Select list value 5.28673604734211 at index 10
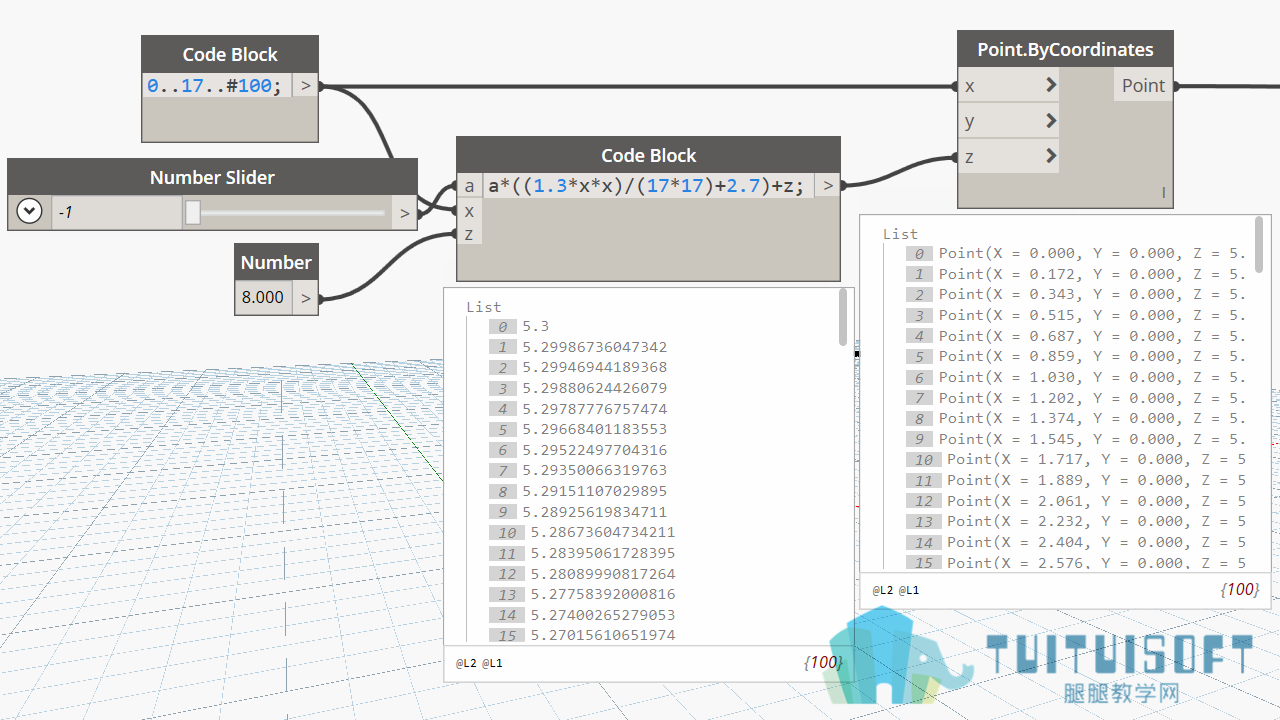1280x720 pixels. click(602, 532)
